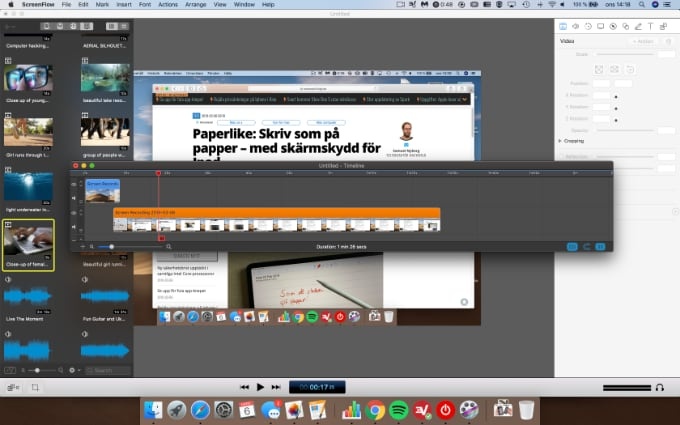Image resolution: width=680 pixels, height=425 pixels.
Task: Open the Video Motion inspector tab
Action: pyautogui.click(x=588, y=26)
